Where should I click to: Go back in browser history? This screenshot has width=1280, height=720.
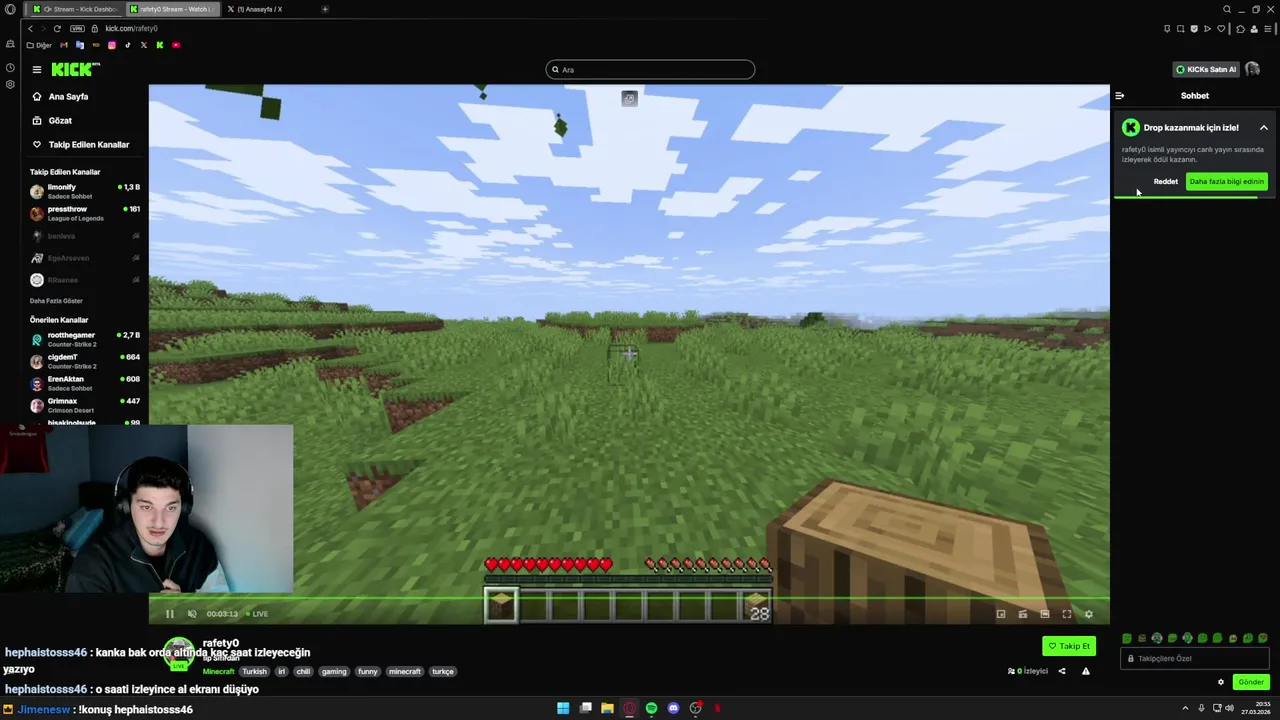tap(31, 28)
